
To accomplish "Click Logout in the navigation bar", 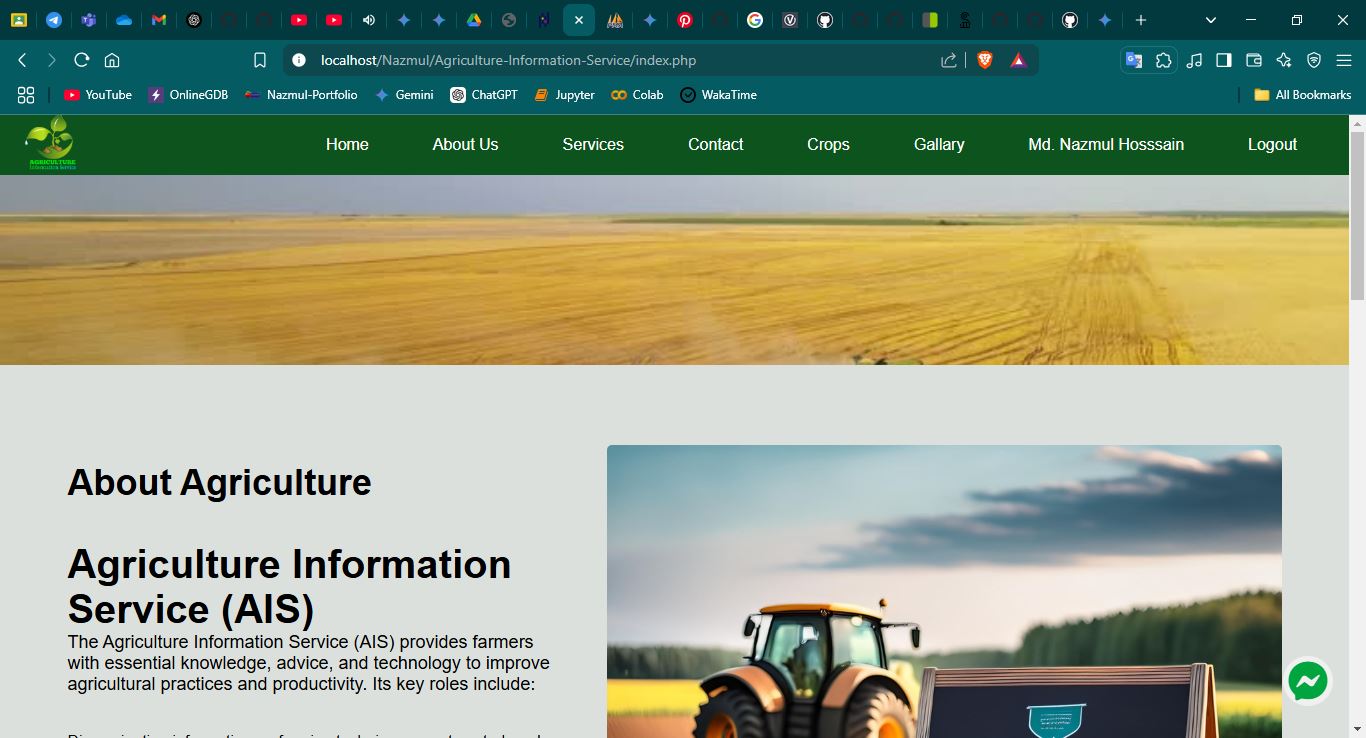I will (1272, 144).
